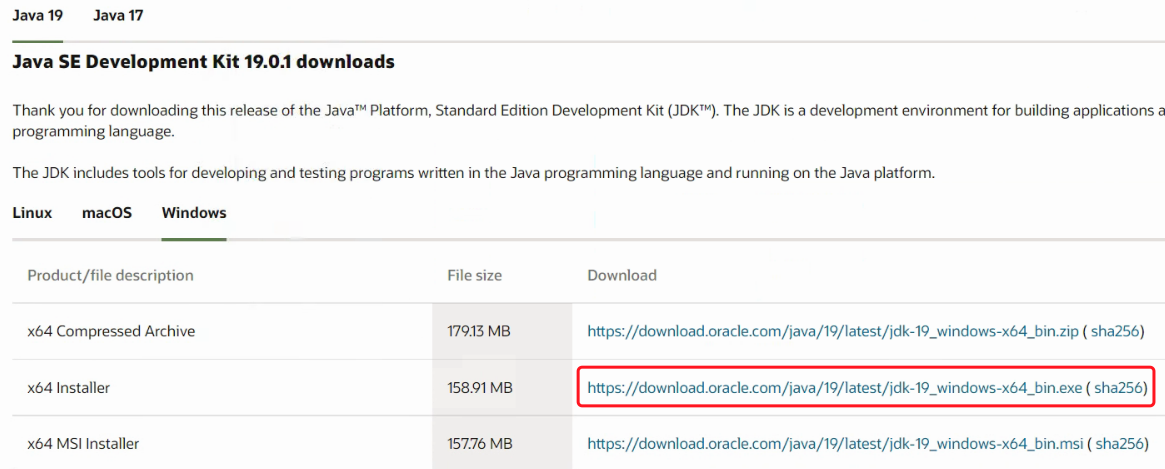Click the 'Product/file description' column header

(x=111, y=275)
